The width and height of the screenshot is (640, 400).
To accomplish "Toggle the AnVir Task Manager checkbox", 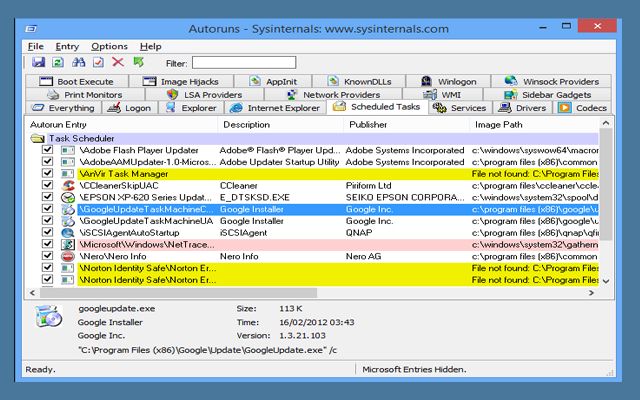I will point(47,173).
